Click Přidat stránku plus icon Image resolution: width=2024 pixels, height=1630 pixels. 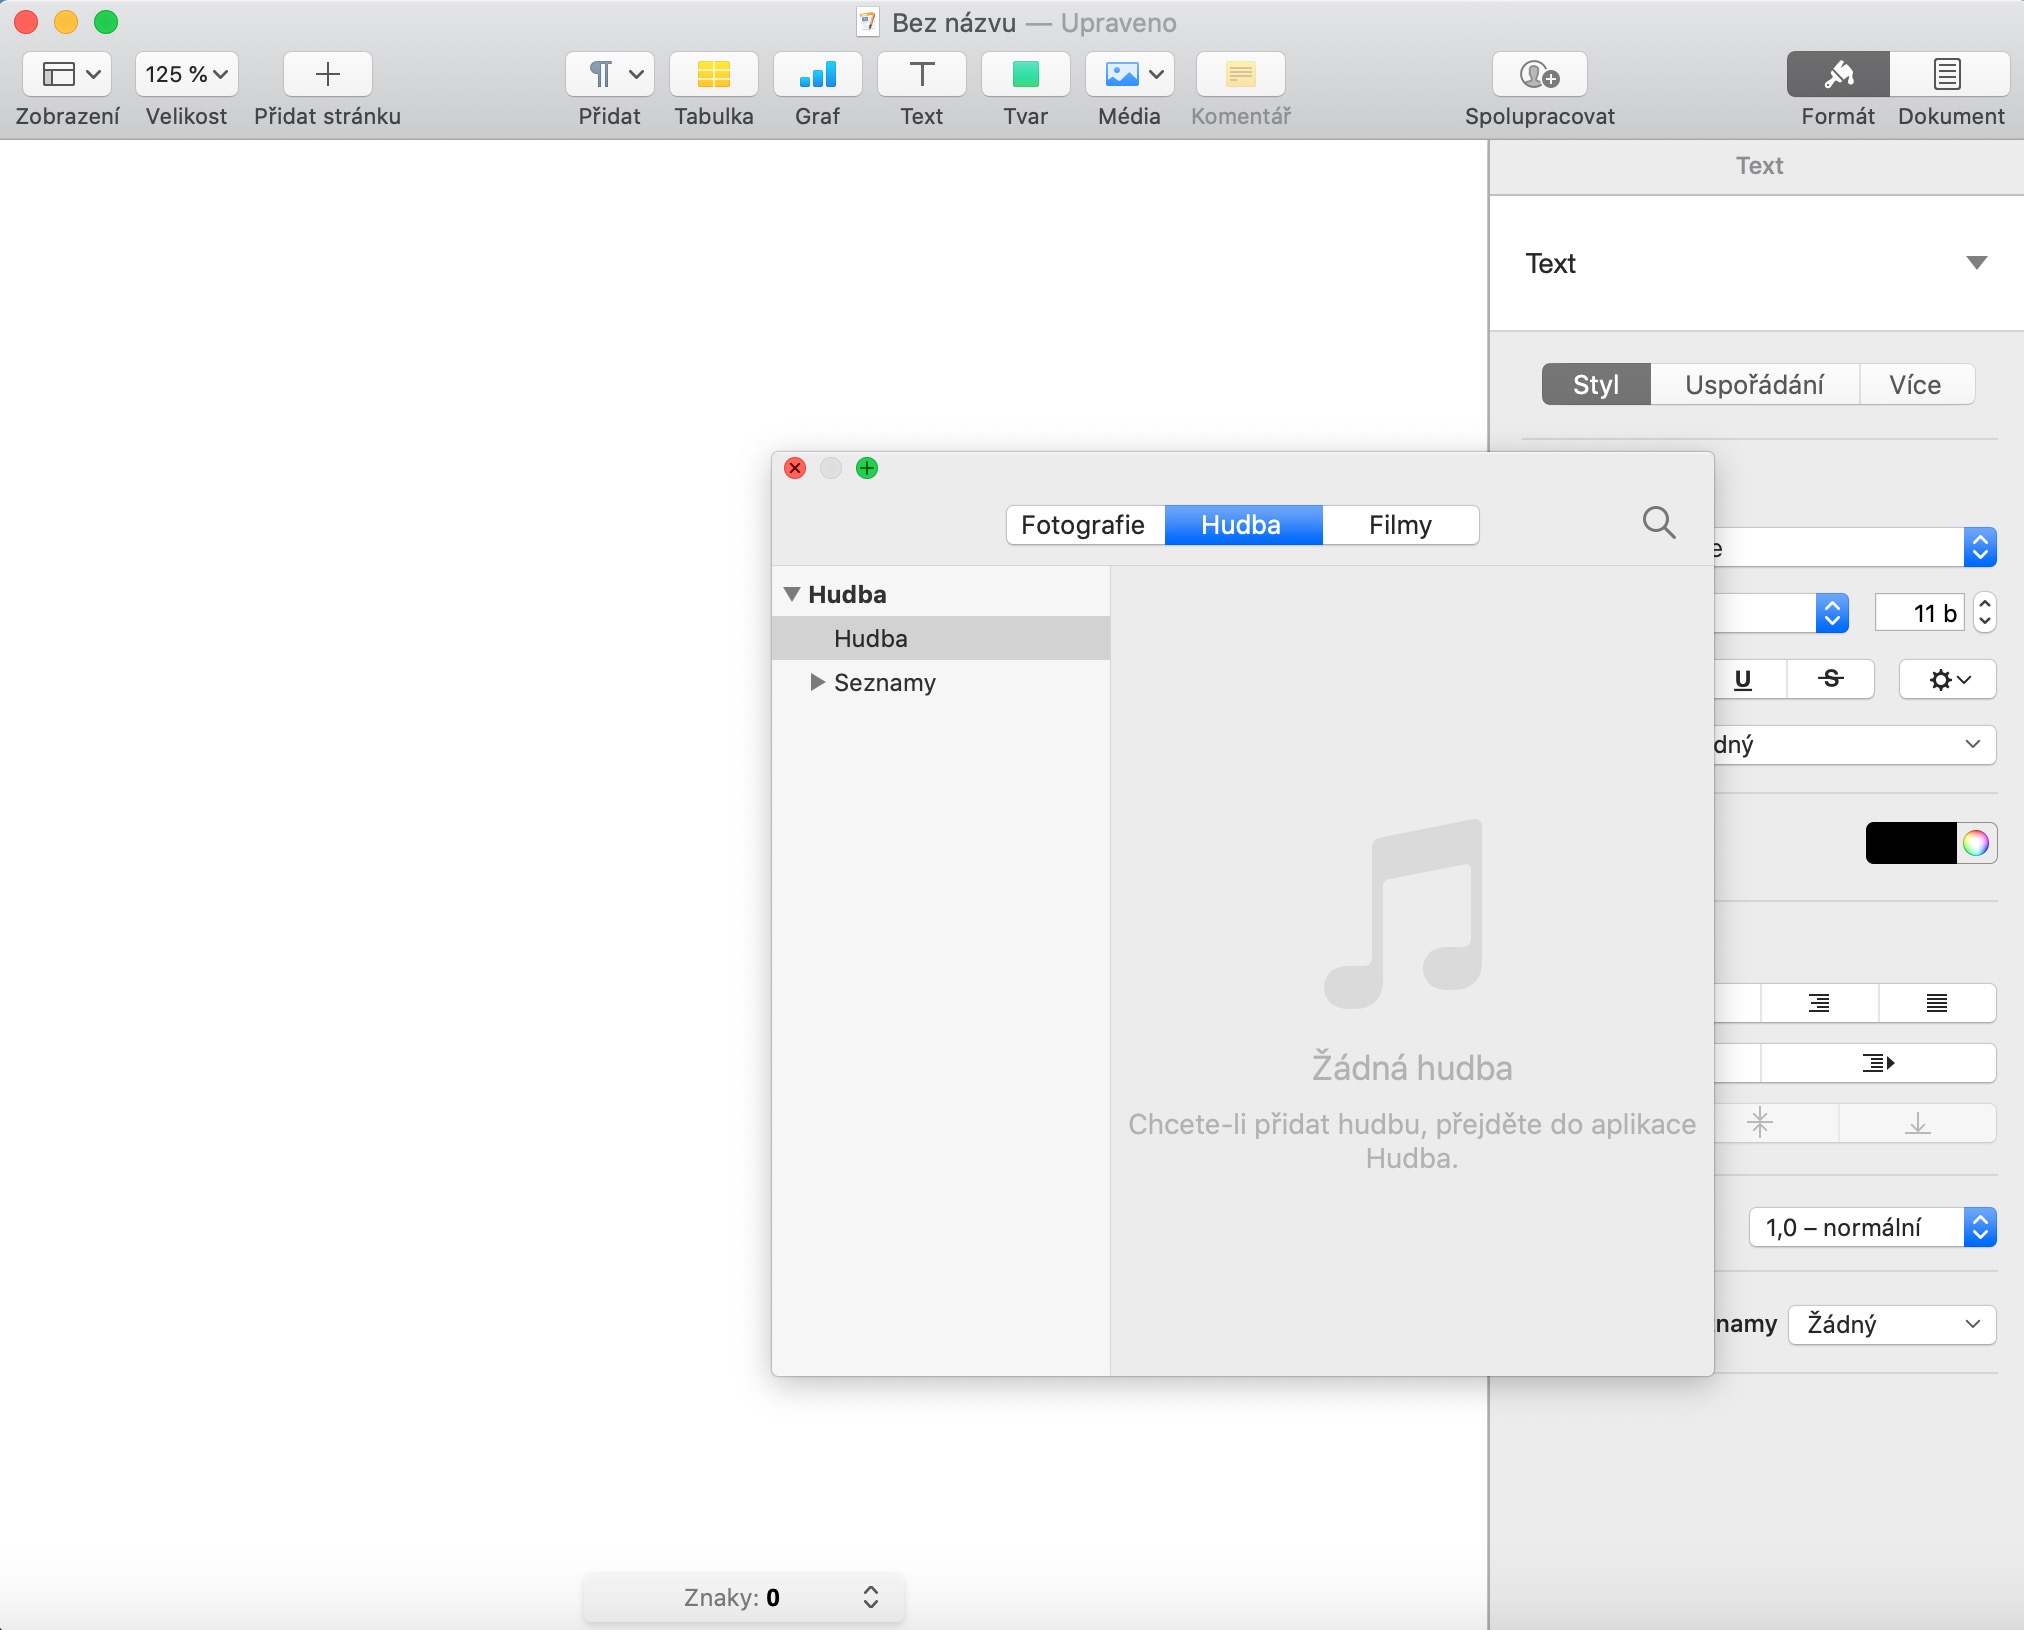pyautogui.click(x=327, y=74)
